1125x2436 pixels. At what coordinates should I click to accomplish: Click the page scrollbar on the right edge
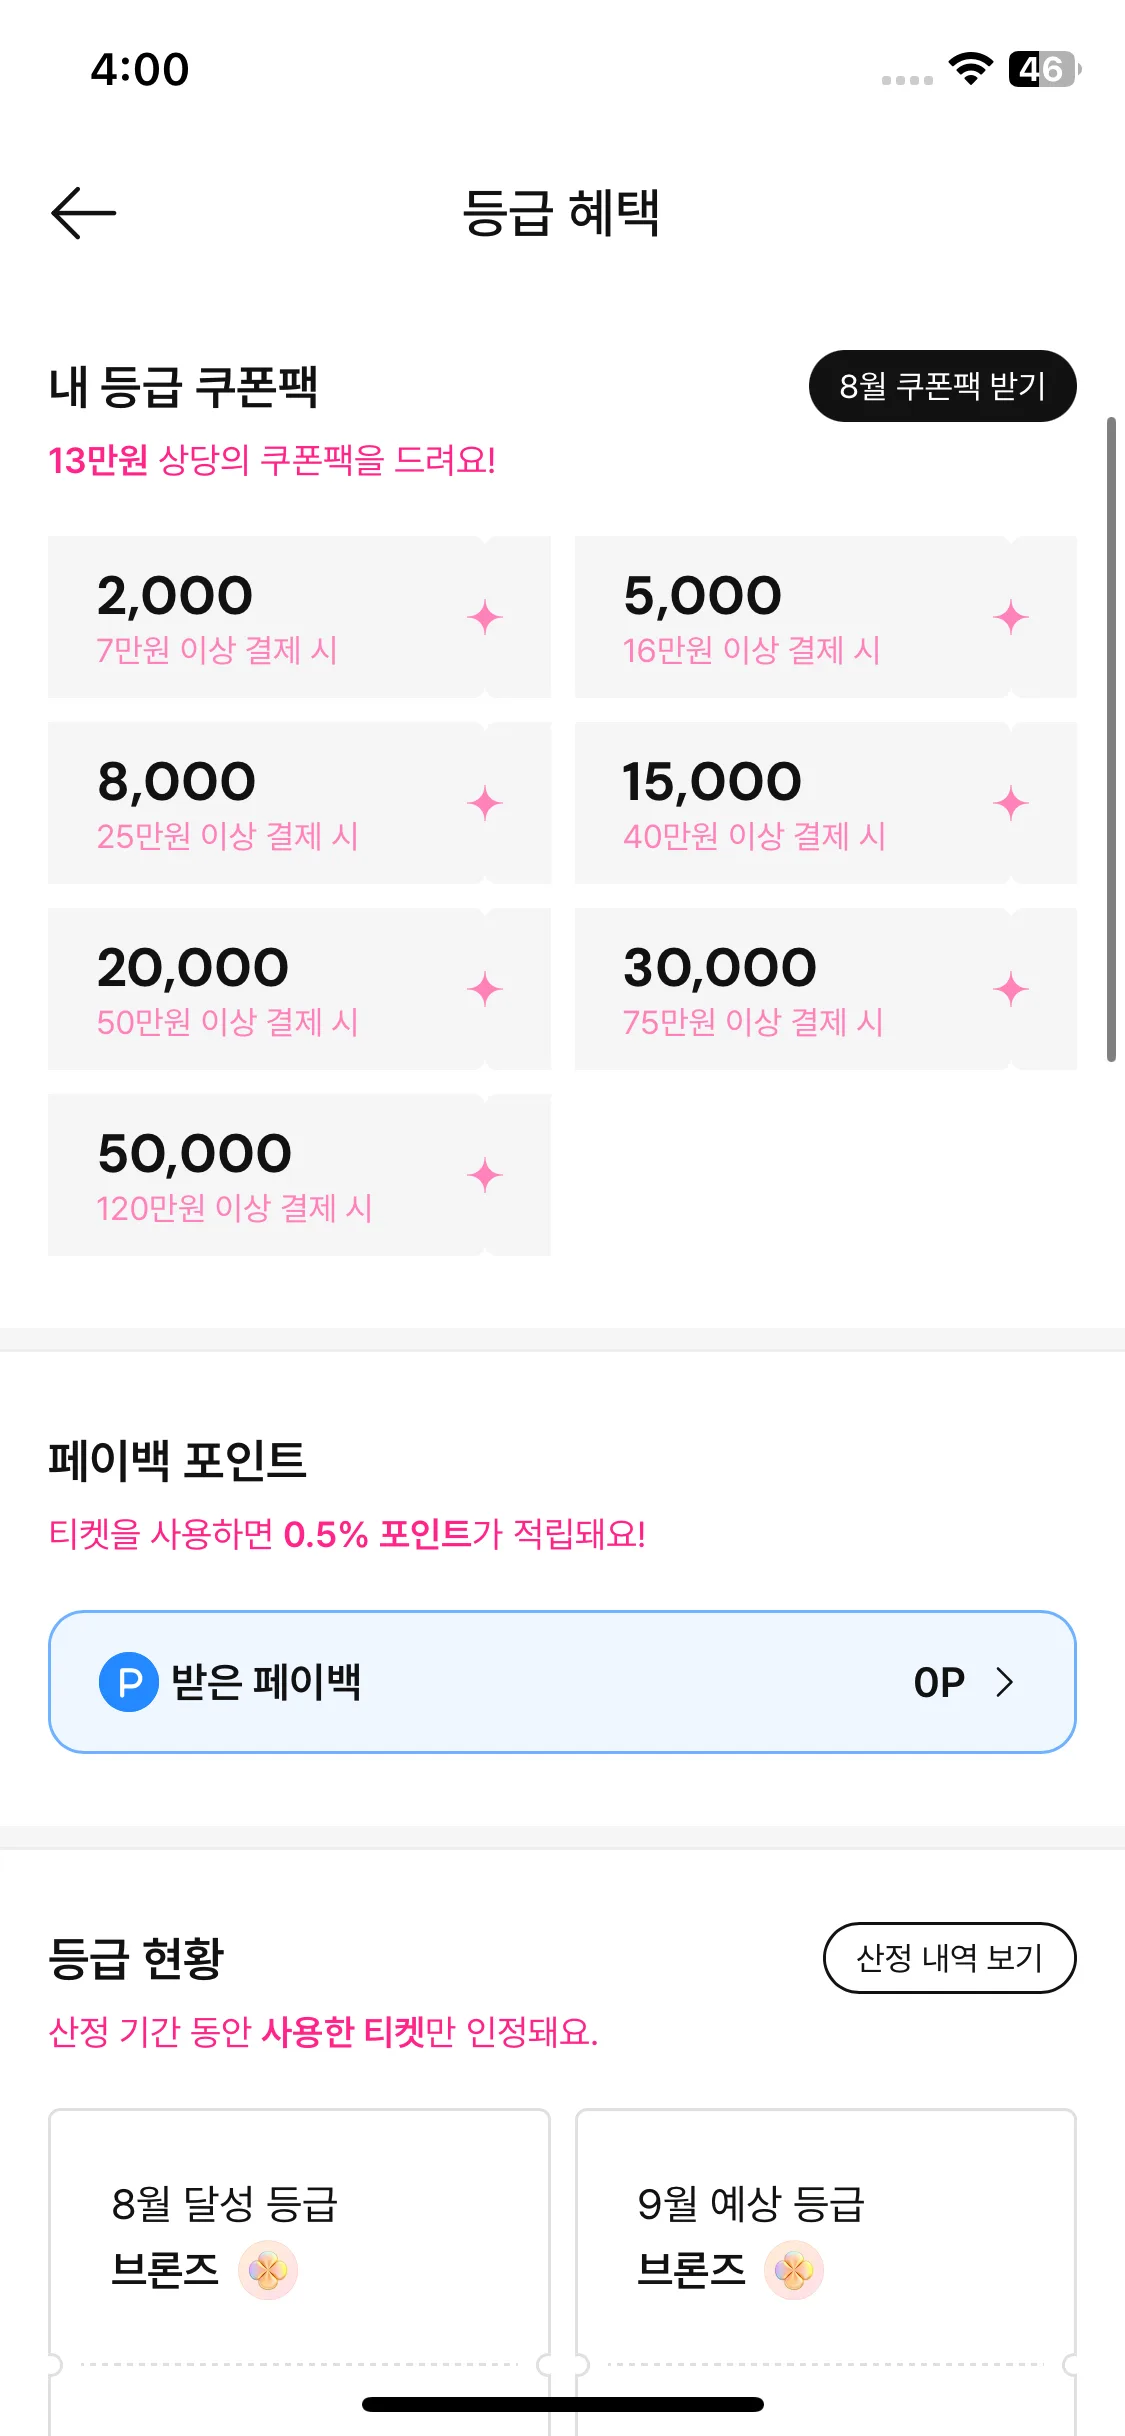point(1111,739)
